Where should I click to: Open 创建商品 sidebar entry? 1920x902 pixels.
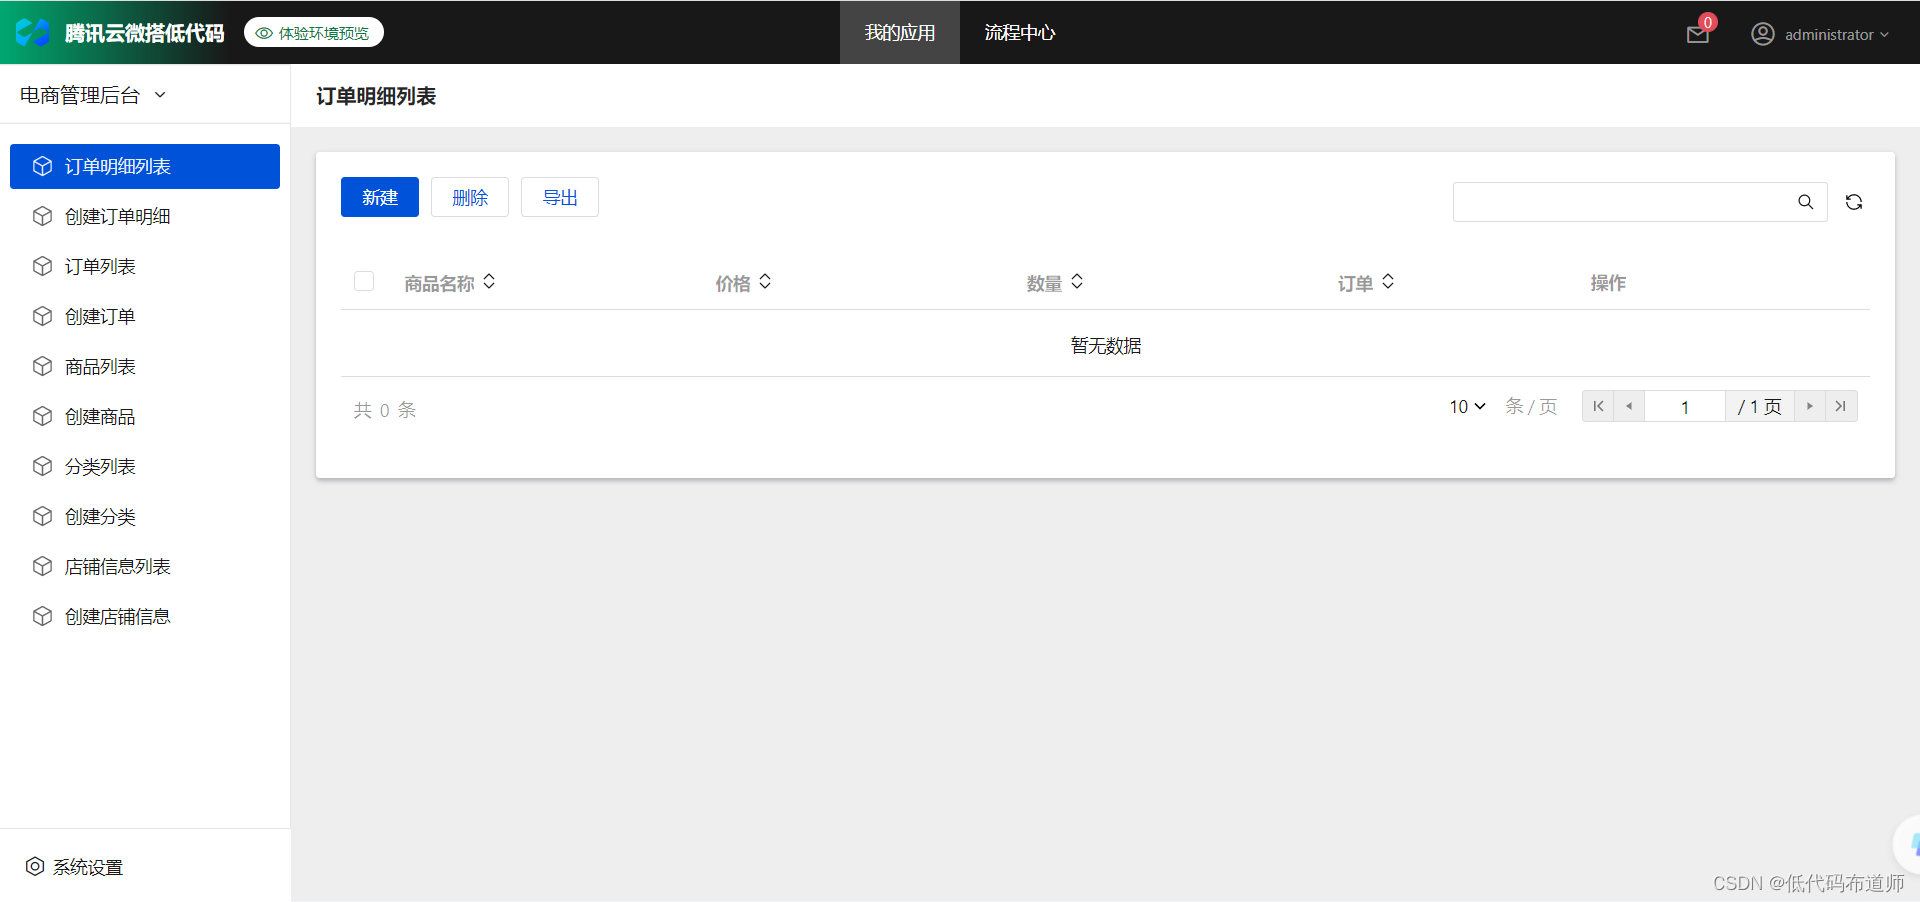click(x=145, y=416)
